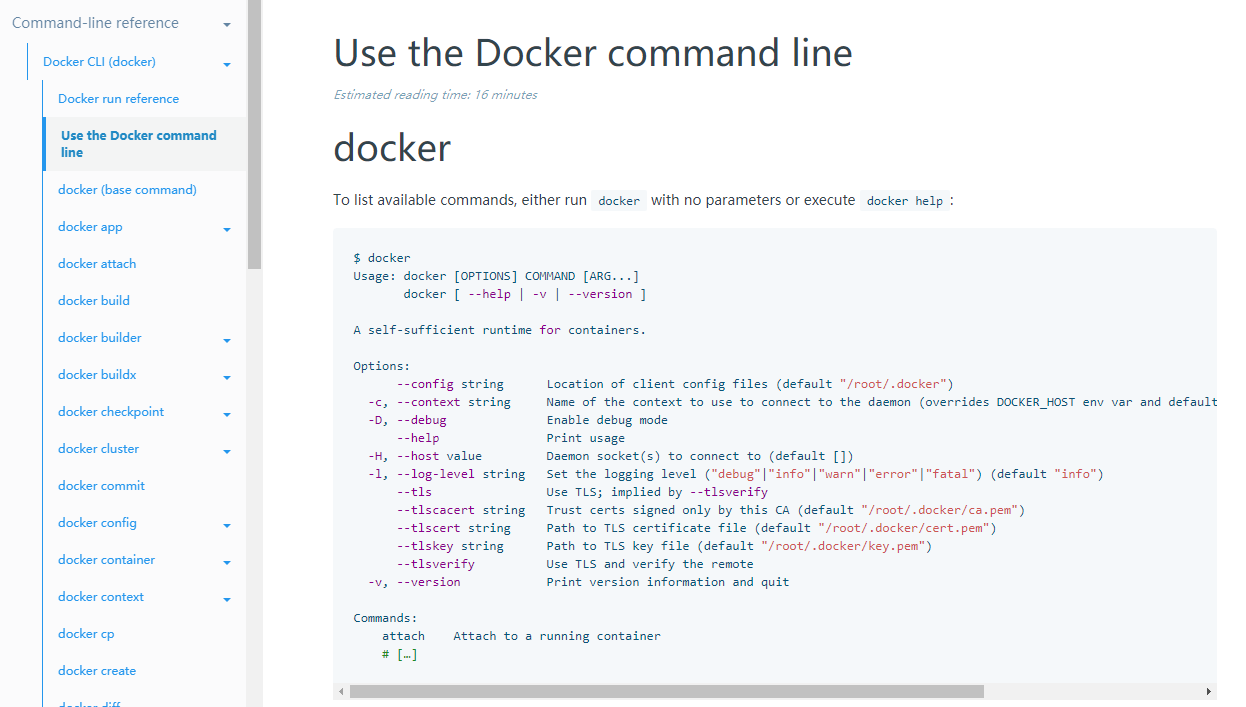This screenshot has width=1246, height=707.
Task: Expand the docker buildx submenu arrow
Action: point(227,378)
